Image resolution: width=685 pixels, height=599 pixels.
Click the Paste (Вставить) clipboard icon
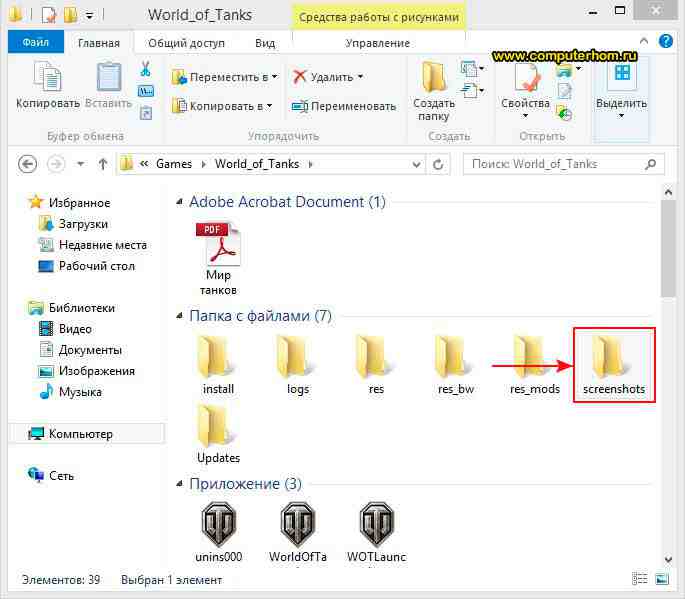point(108,78)
